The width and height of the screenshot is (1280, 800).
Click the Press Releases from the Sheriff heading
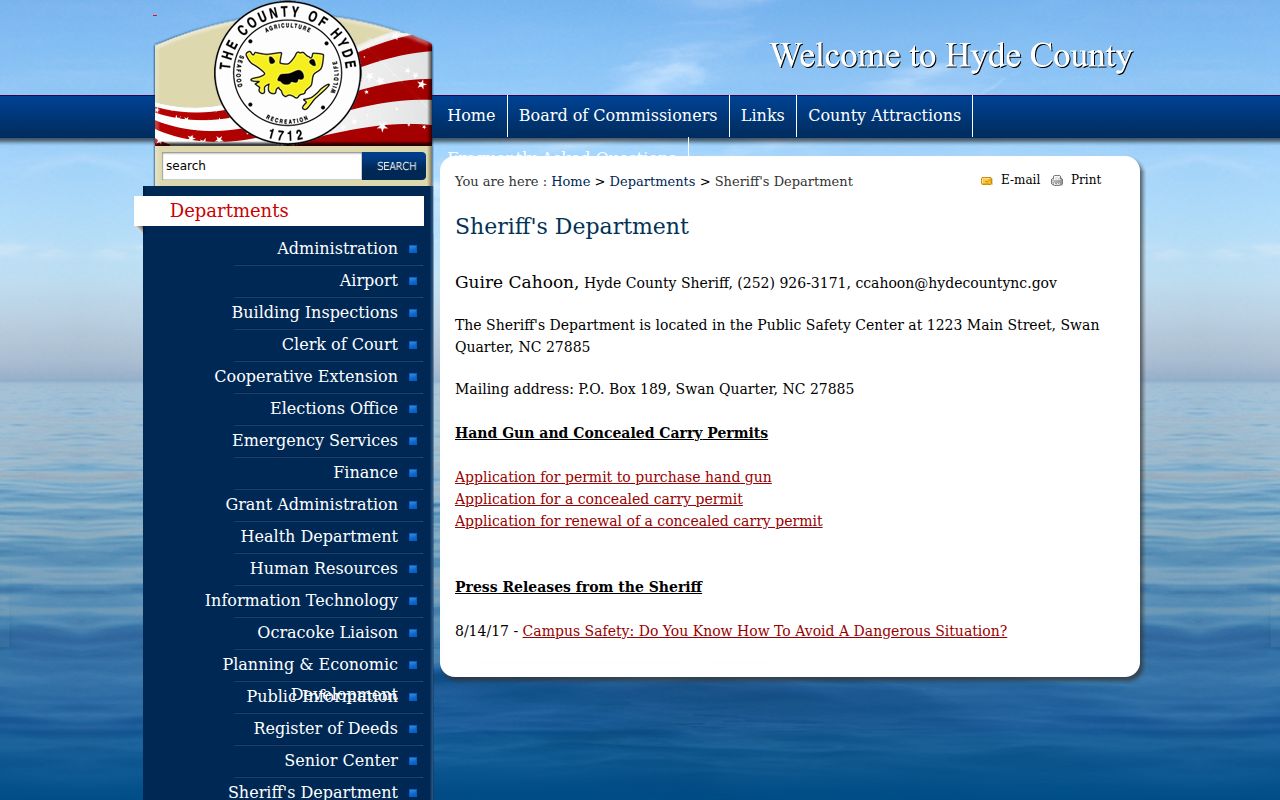578,587
